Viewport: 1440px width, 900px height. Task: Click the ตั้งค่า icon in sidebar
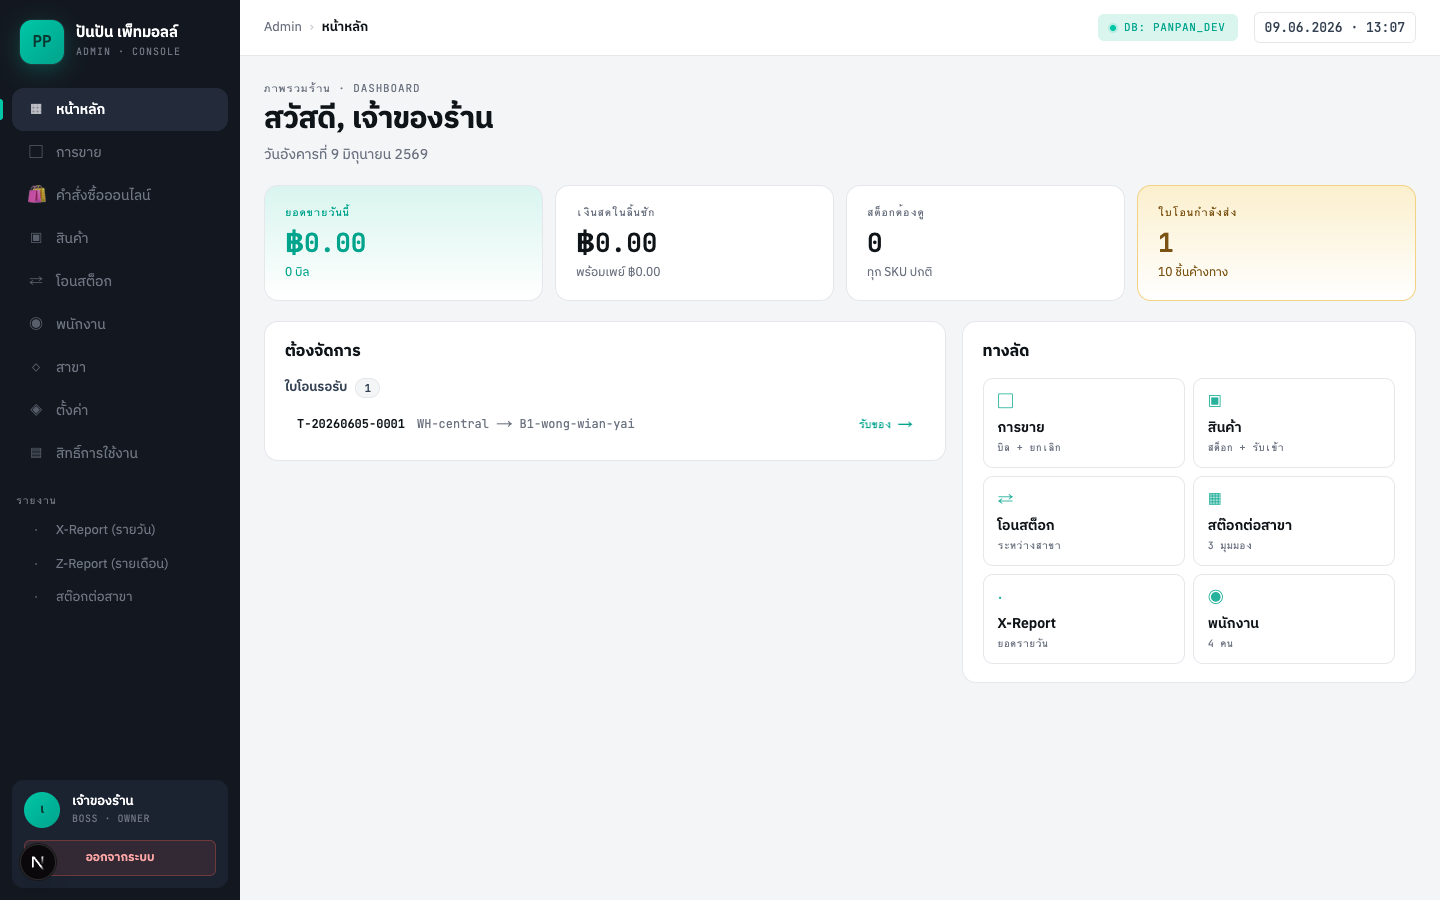click(36, 410)
